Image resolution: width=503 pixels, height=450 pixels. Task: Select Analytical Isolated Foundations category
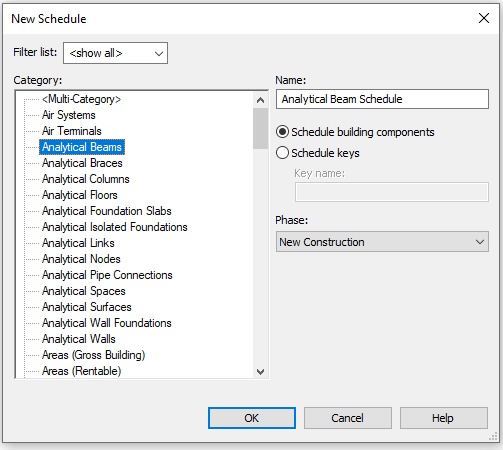(x=115, y=227)
